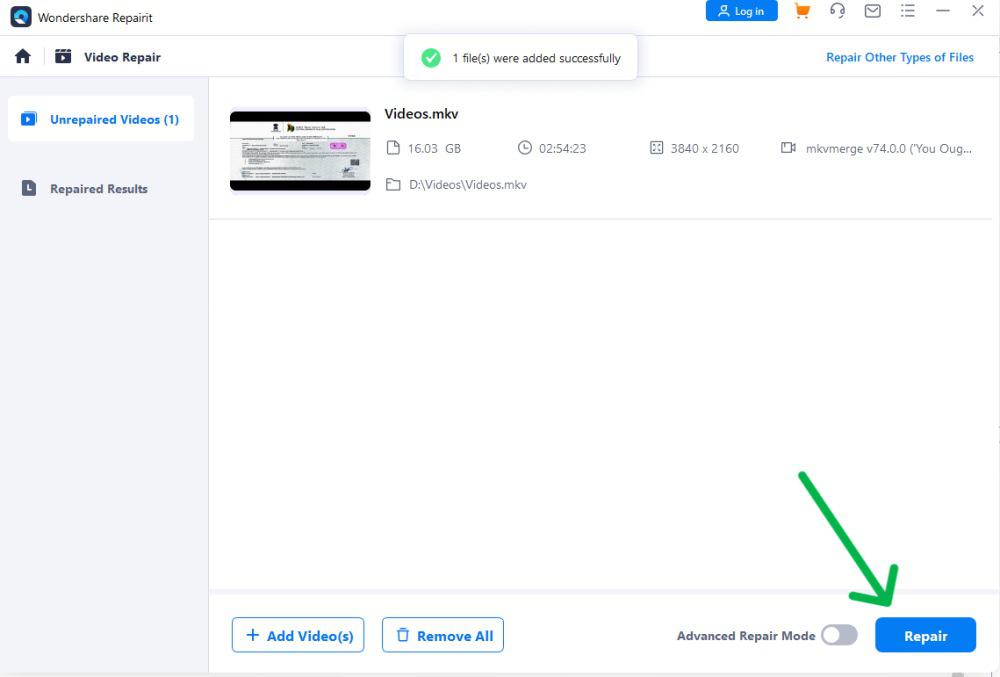Click the Videos.mkv file name
The width and height of the screenshot is (1000, 677).
(422, 114)
